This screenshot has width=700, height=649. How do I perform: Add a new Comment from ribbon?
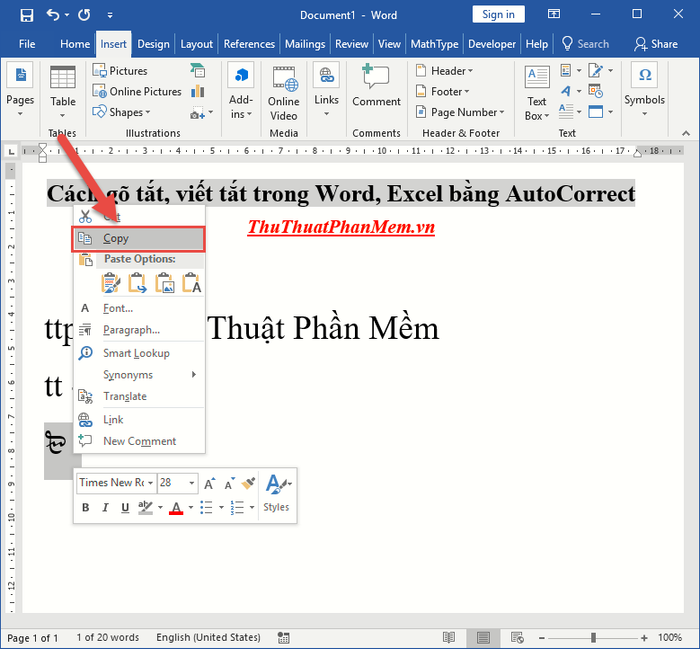pyautogui.click(x=376, y=86)
